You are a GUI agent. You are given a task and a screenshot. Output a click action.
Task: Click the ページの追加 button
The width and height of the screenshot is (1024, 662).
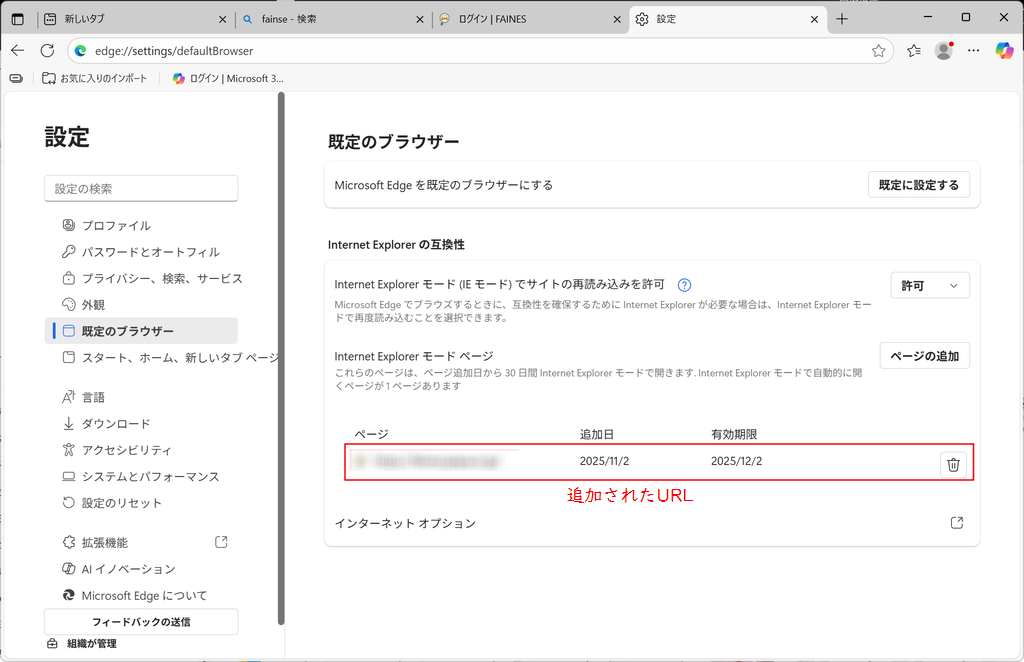[x=924, y=355]
